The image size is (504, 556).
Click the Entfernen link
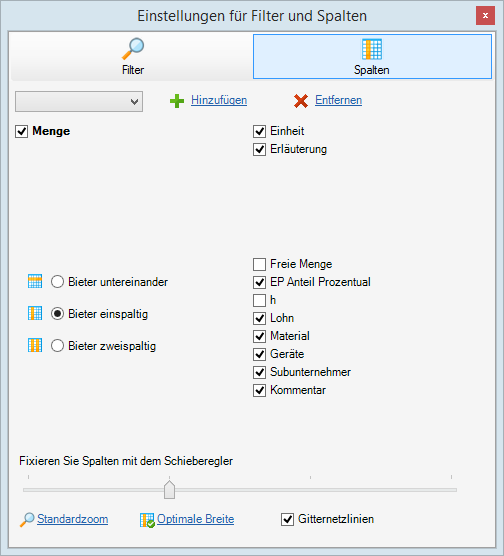[338, 100]
